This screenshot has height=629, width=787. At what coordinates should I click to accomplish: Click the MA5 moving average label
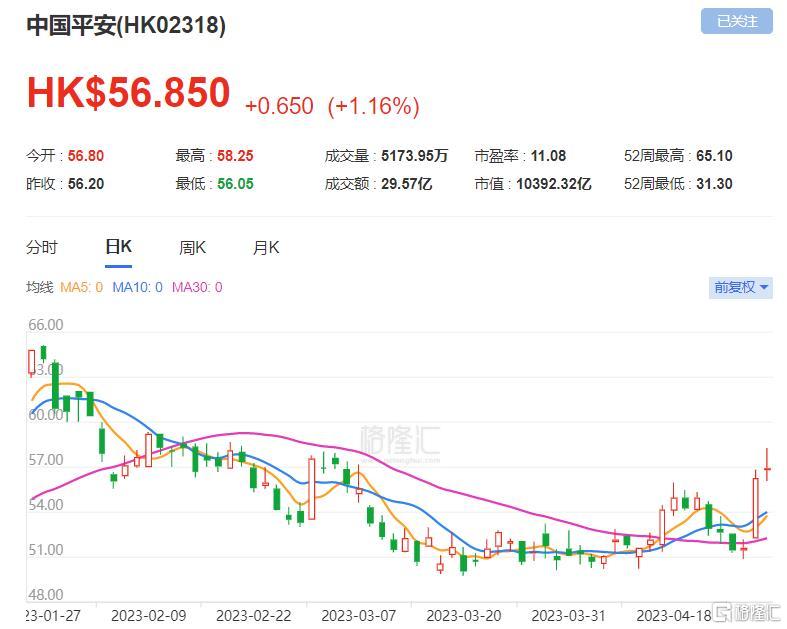click(x=81, y=287)
